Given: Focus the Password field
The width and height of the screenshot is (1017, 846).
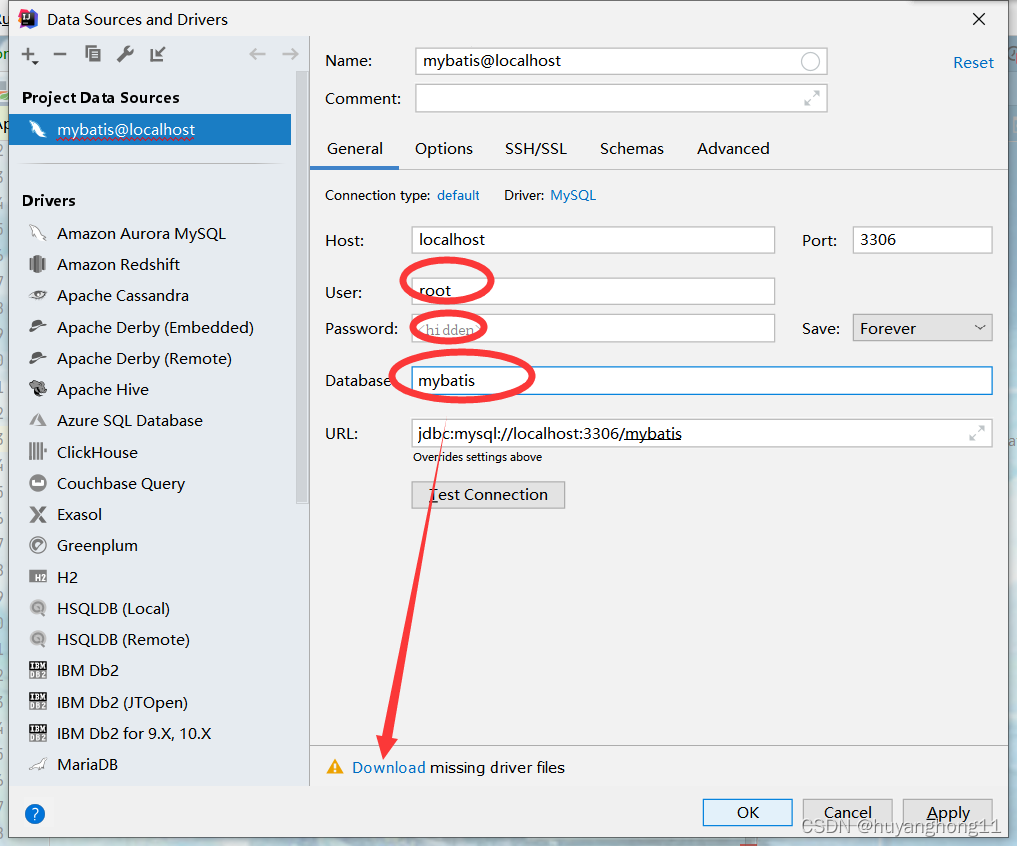Looking at the screenshot, I should [593, 328].
